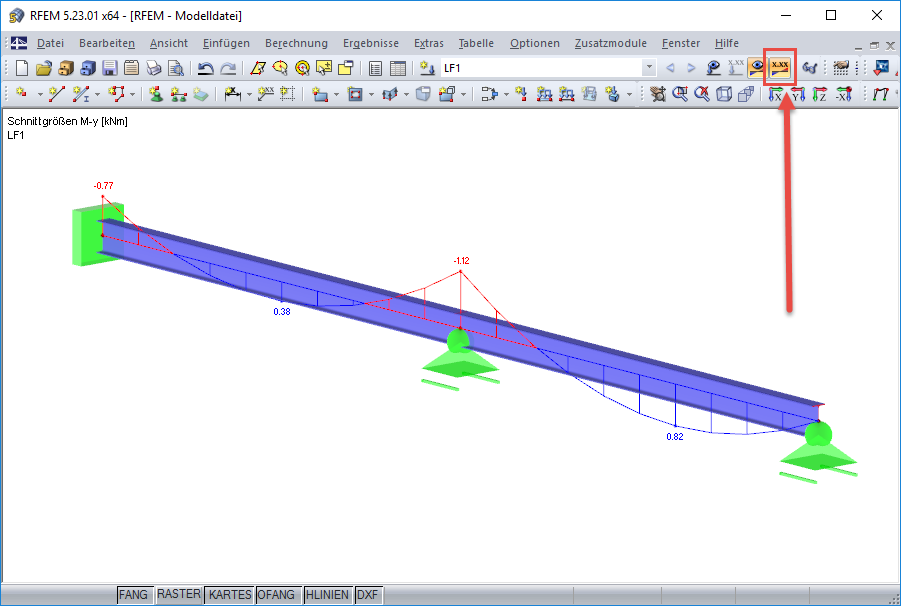Screen dimensions: 901x606
Task: Open the Ergebnisse menu
Action: coord(371,43)
